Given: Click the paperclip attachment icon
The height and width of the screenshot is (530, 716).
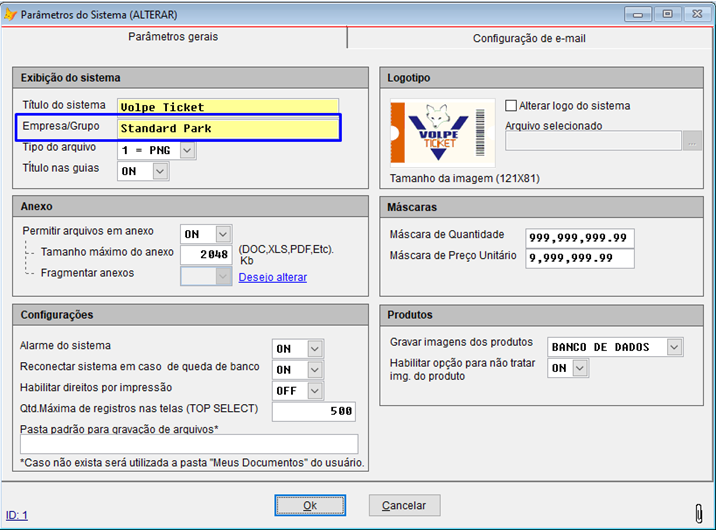Looking at the screenshot, I should [698, 513].
